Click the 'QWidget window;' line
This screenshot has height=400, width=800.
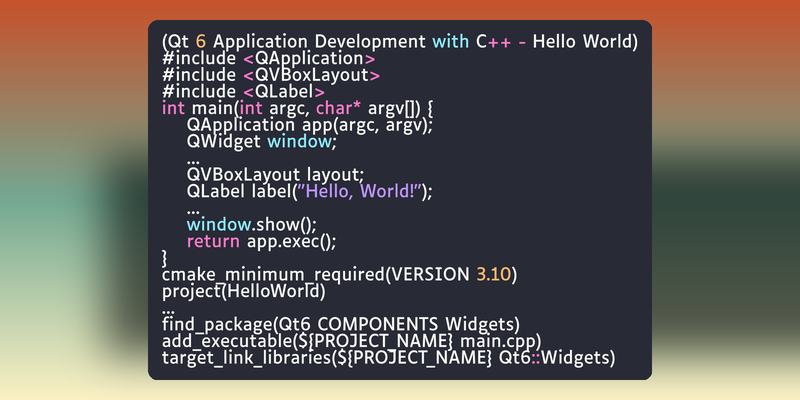(x=262, y=141)
